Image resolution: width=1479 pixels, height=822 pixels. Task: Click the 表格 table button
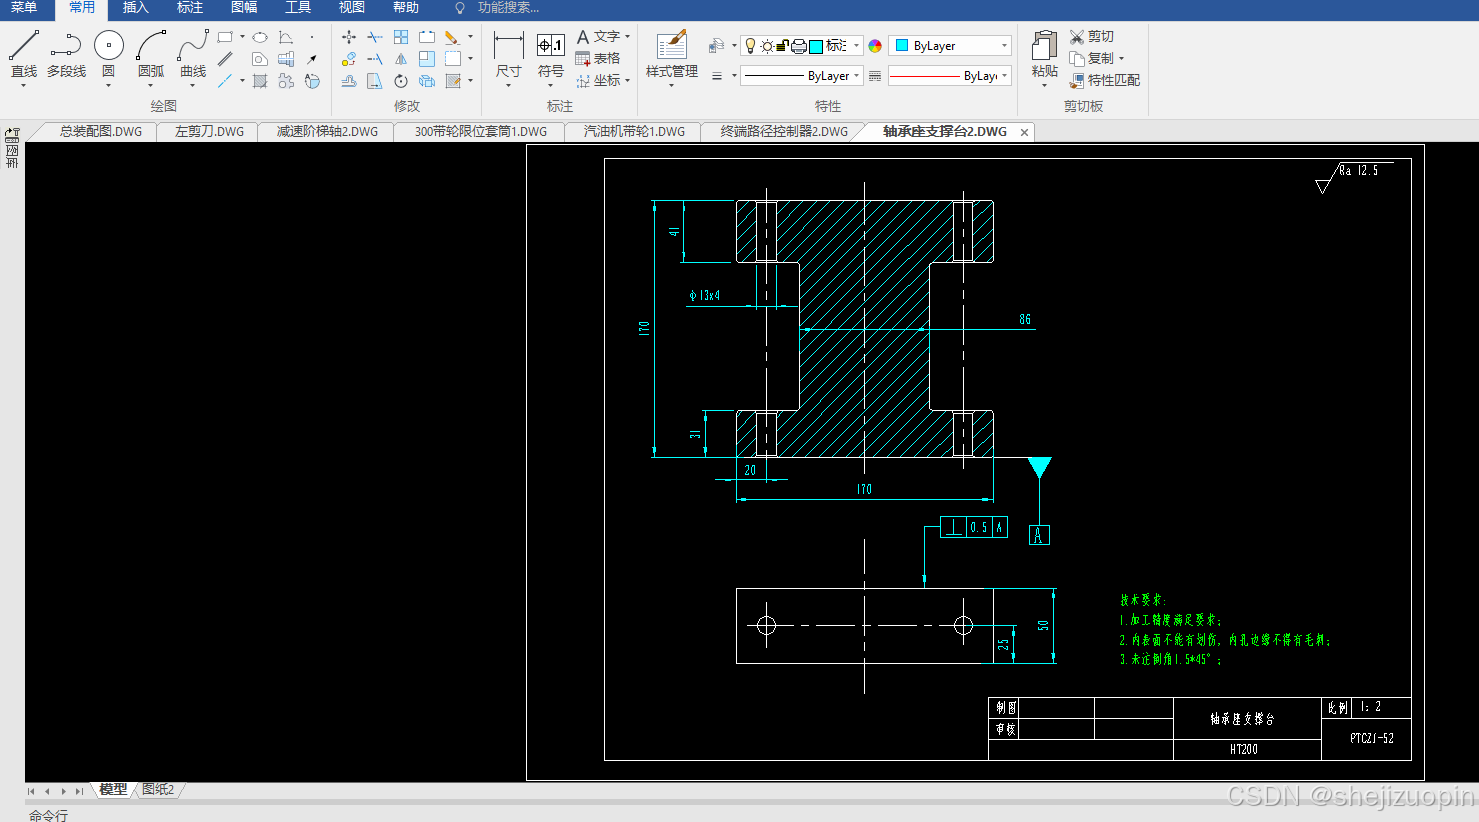pyautogui.click(x=598, y=59)
